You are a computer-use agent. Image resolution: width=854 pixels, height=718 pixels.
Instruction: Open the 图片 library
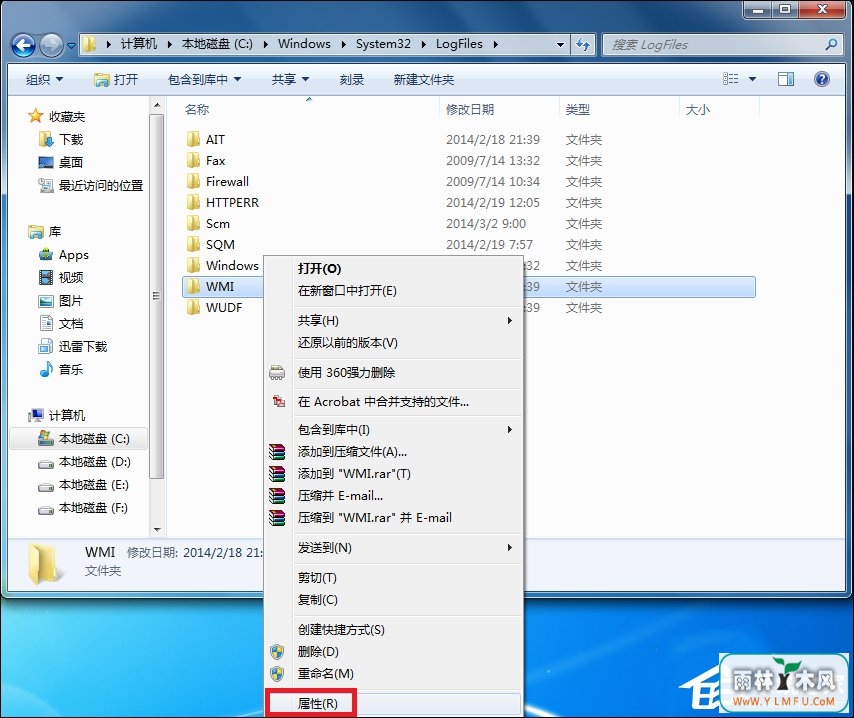(x=61, y=301)
